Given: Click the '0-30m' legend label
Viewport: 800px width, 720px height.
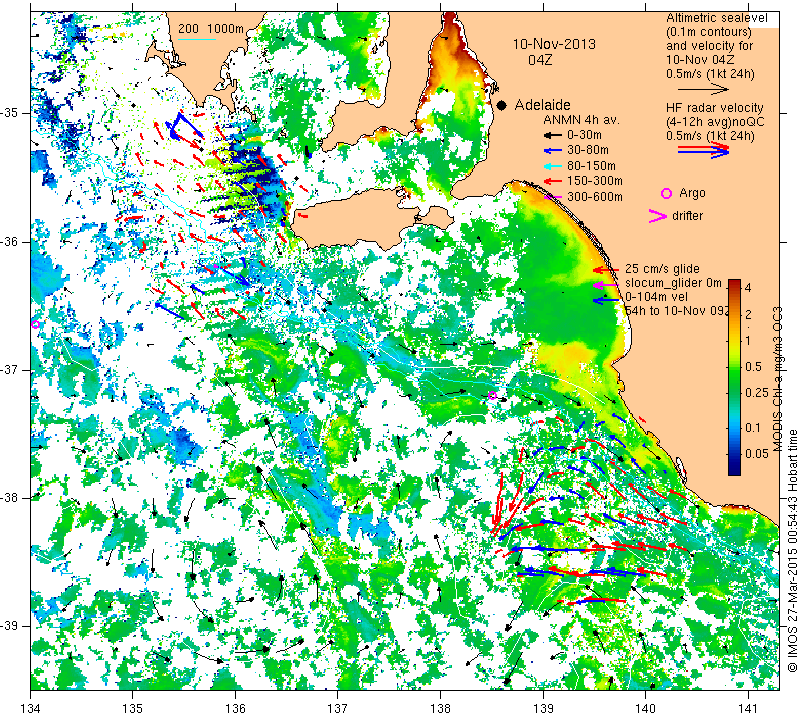Looking at the screenshot, I should (x=585, y=135).
